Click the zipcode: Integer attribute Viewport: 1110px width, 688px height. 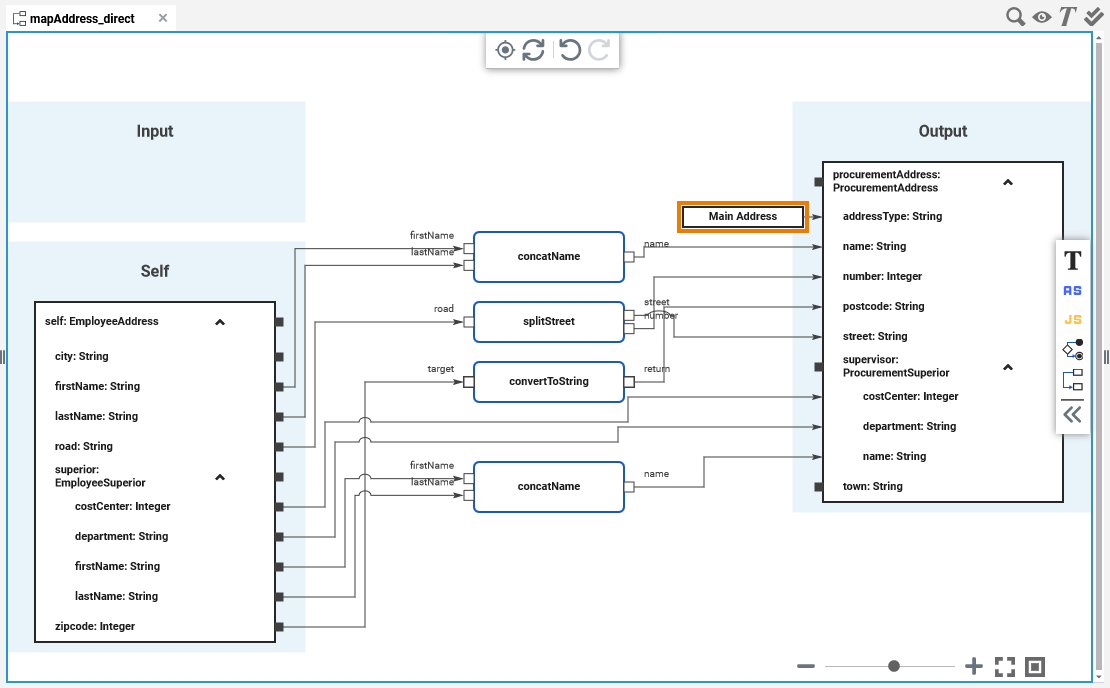[95, 626]
